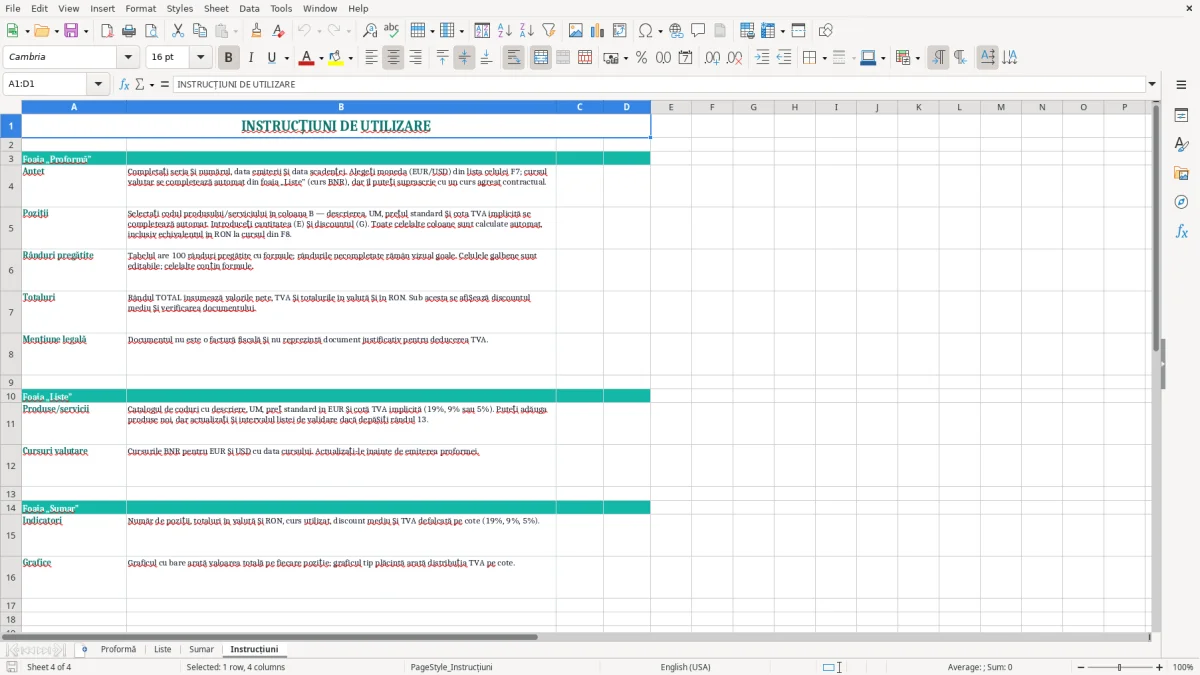Click Clear Direct Formatting icon

tap(279, 31)
